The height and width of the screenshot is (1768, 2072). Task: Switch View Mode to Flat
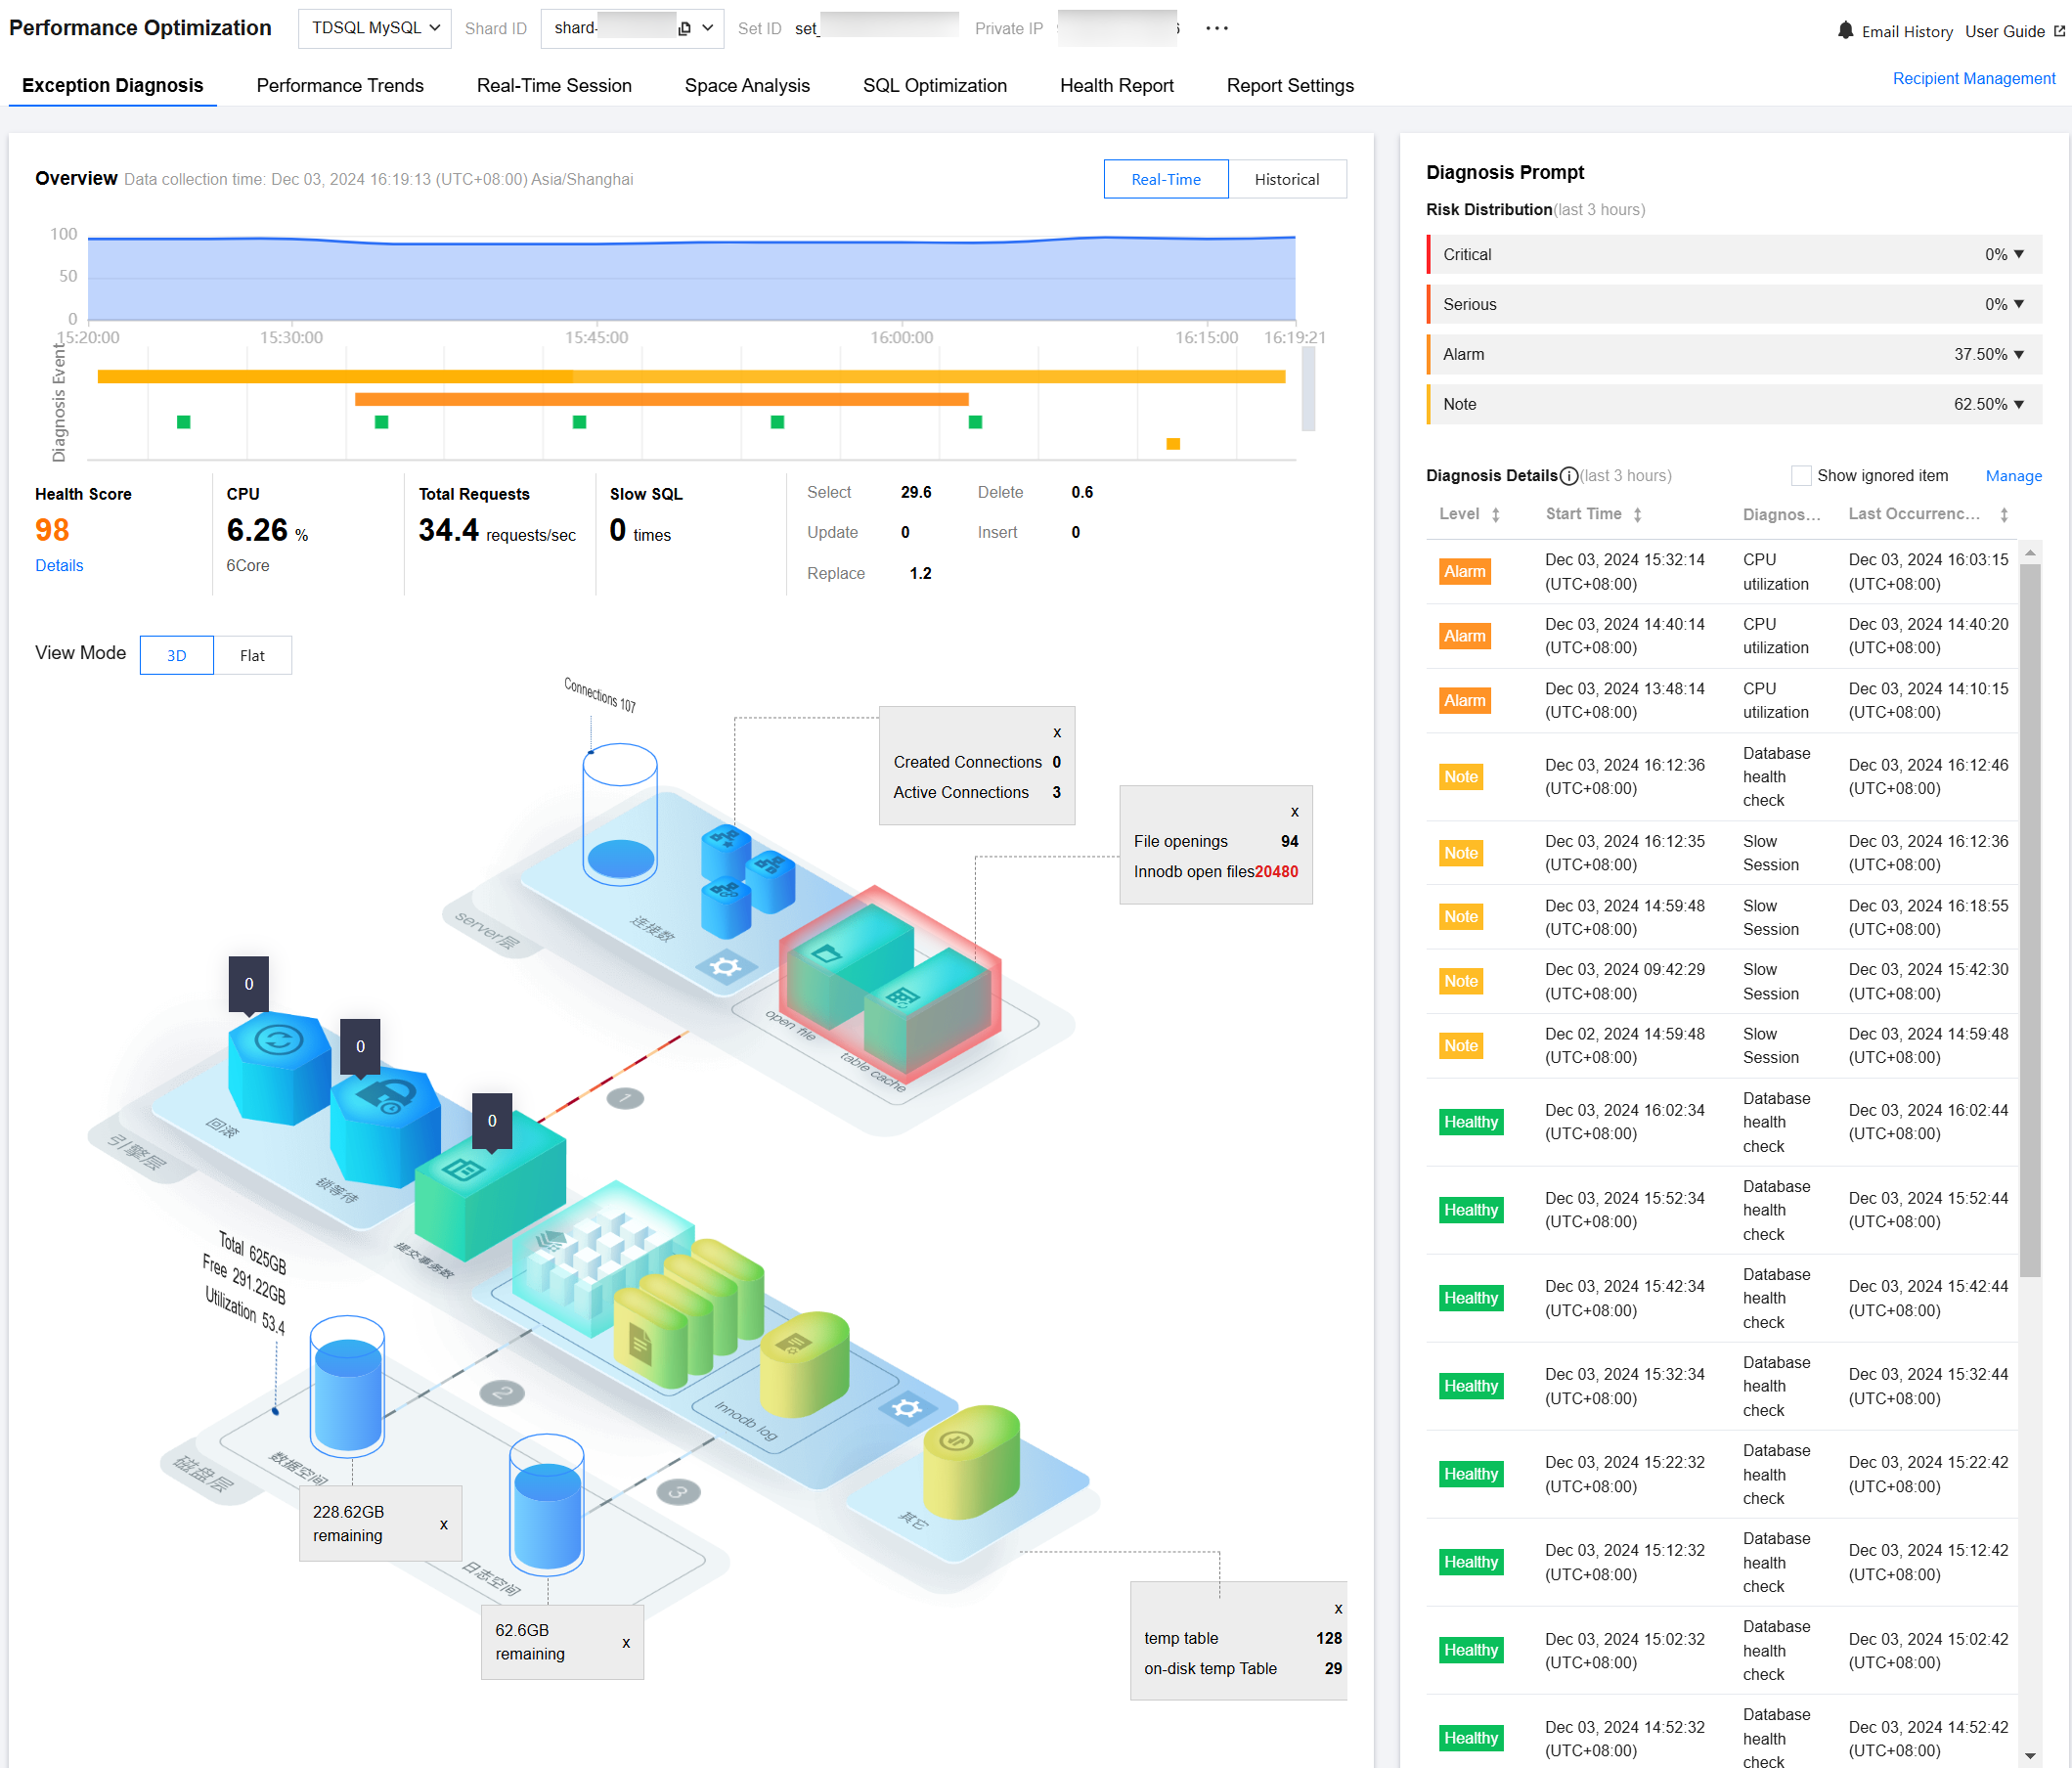pos(252,656)
